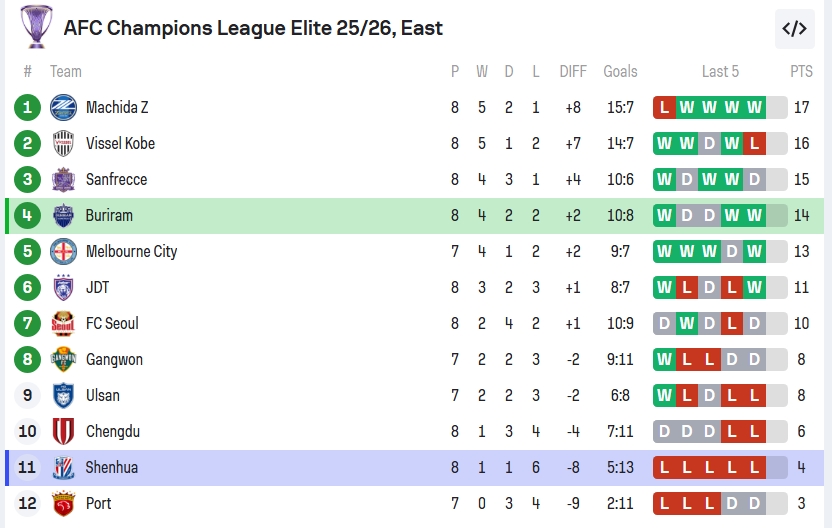This screenshot has height=528, width=832.
Task: Open the JDT team name link
Action: 97,287
